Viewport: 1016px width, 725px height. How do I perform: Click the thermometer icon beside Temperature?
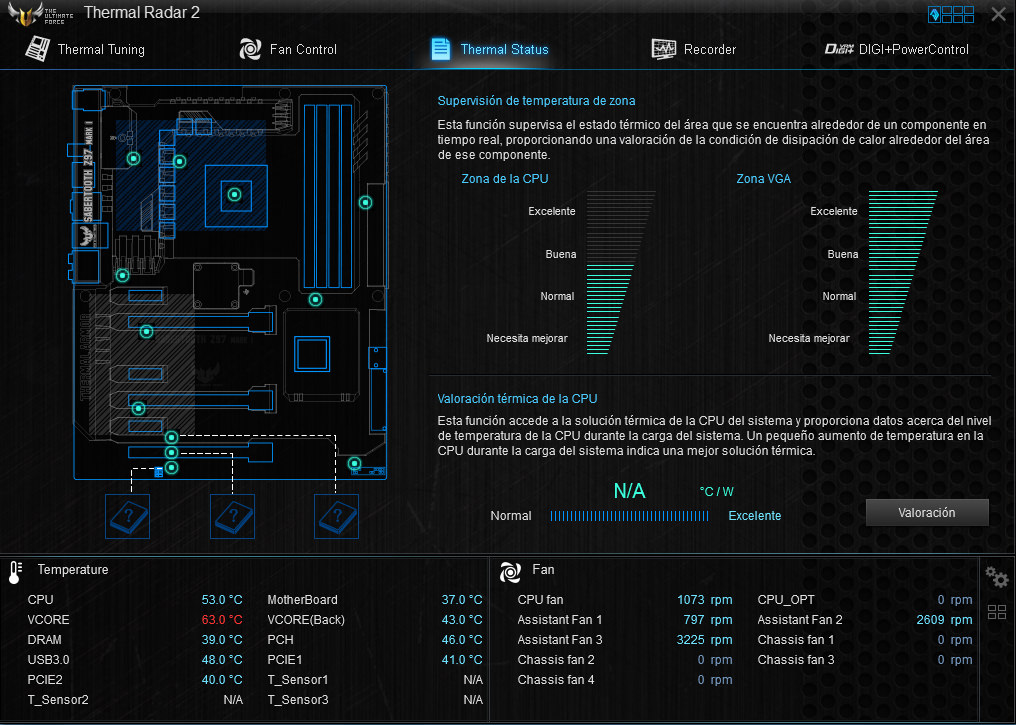pos(15,572)
